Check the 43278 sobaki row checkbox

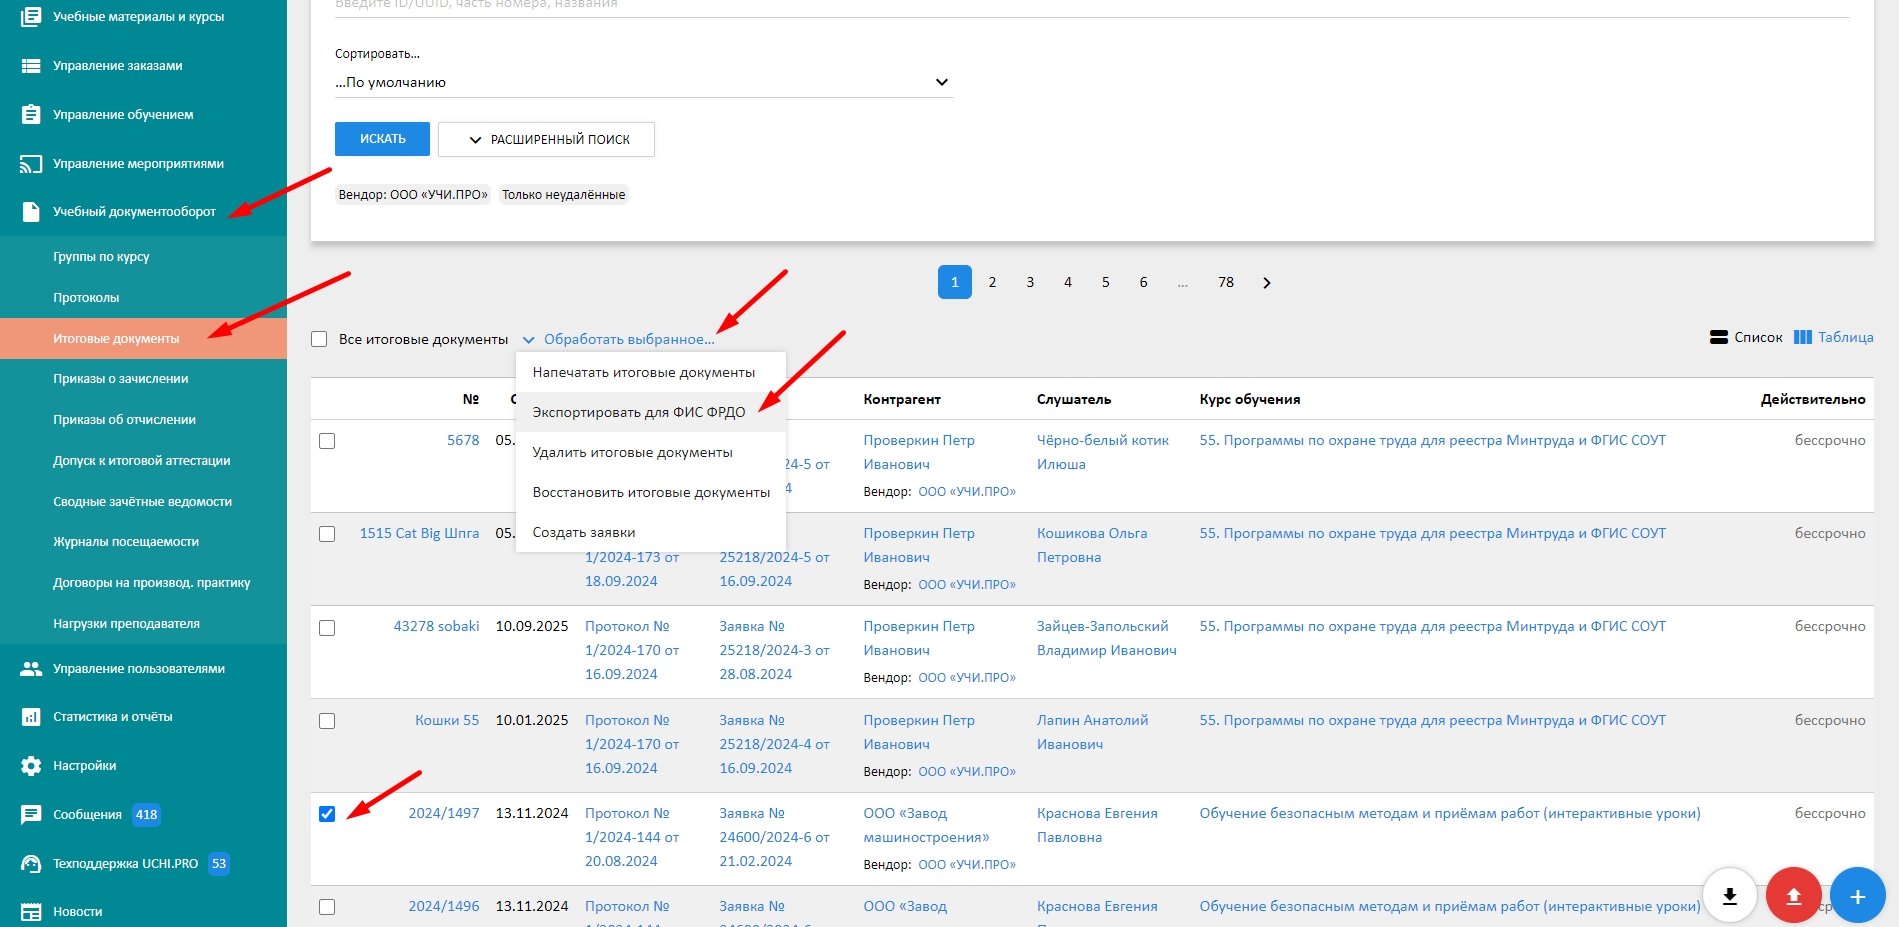click(327, 628)
